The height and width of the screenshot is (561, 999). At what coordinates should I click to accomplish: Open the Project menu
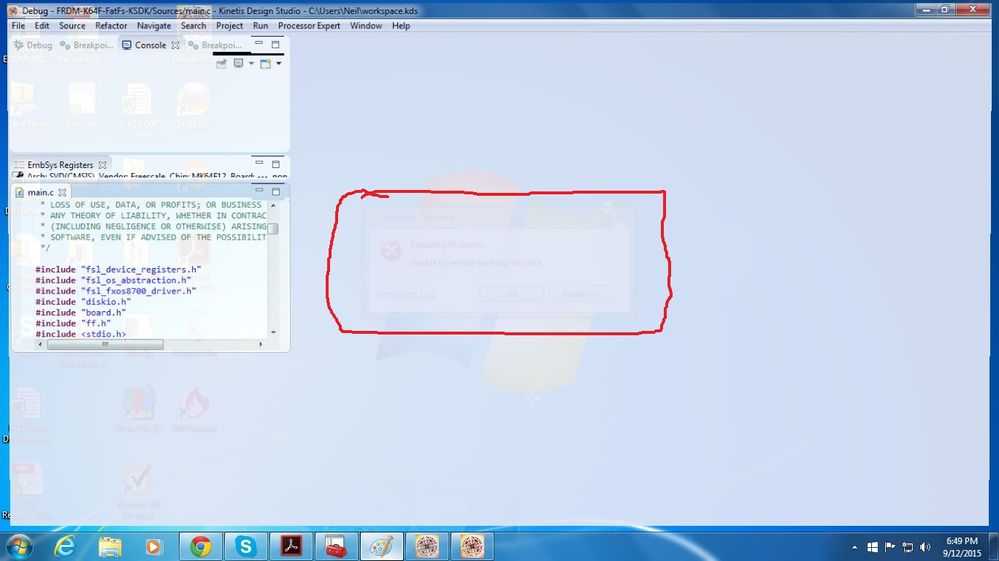coord(229,25)
